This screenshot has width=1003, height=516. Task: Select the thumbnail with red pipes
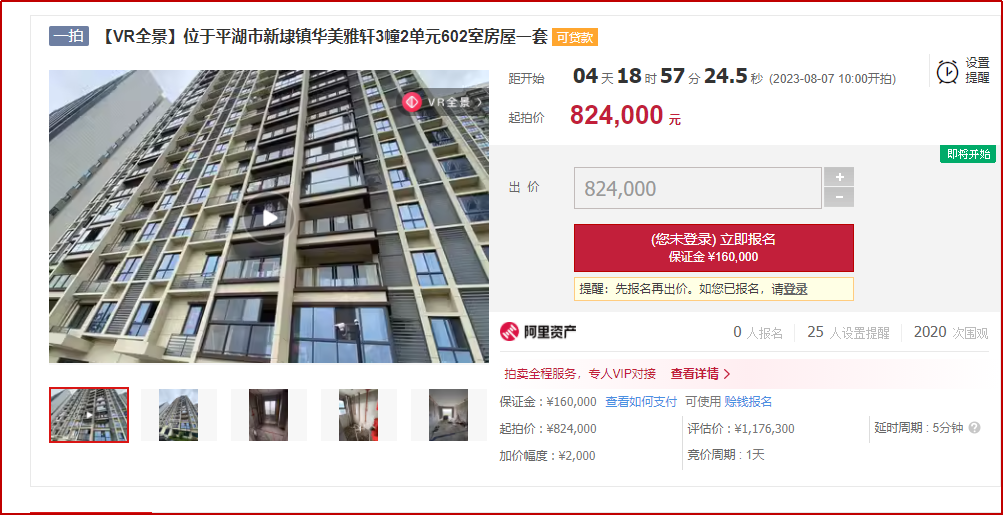358,415
